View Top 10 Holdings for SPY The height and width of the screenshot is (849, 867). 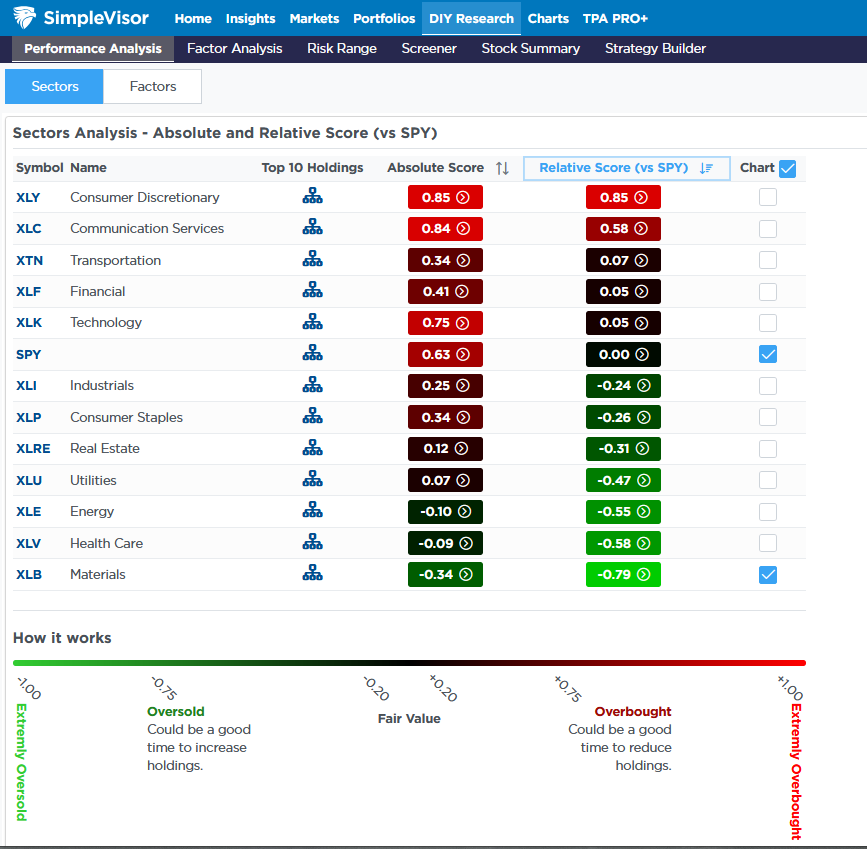tap(312, 353)
